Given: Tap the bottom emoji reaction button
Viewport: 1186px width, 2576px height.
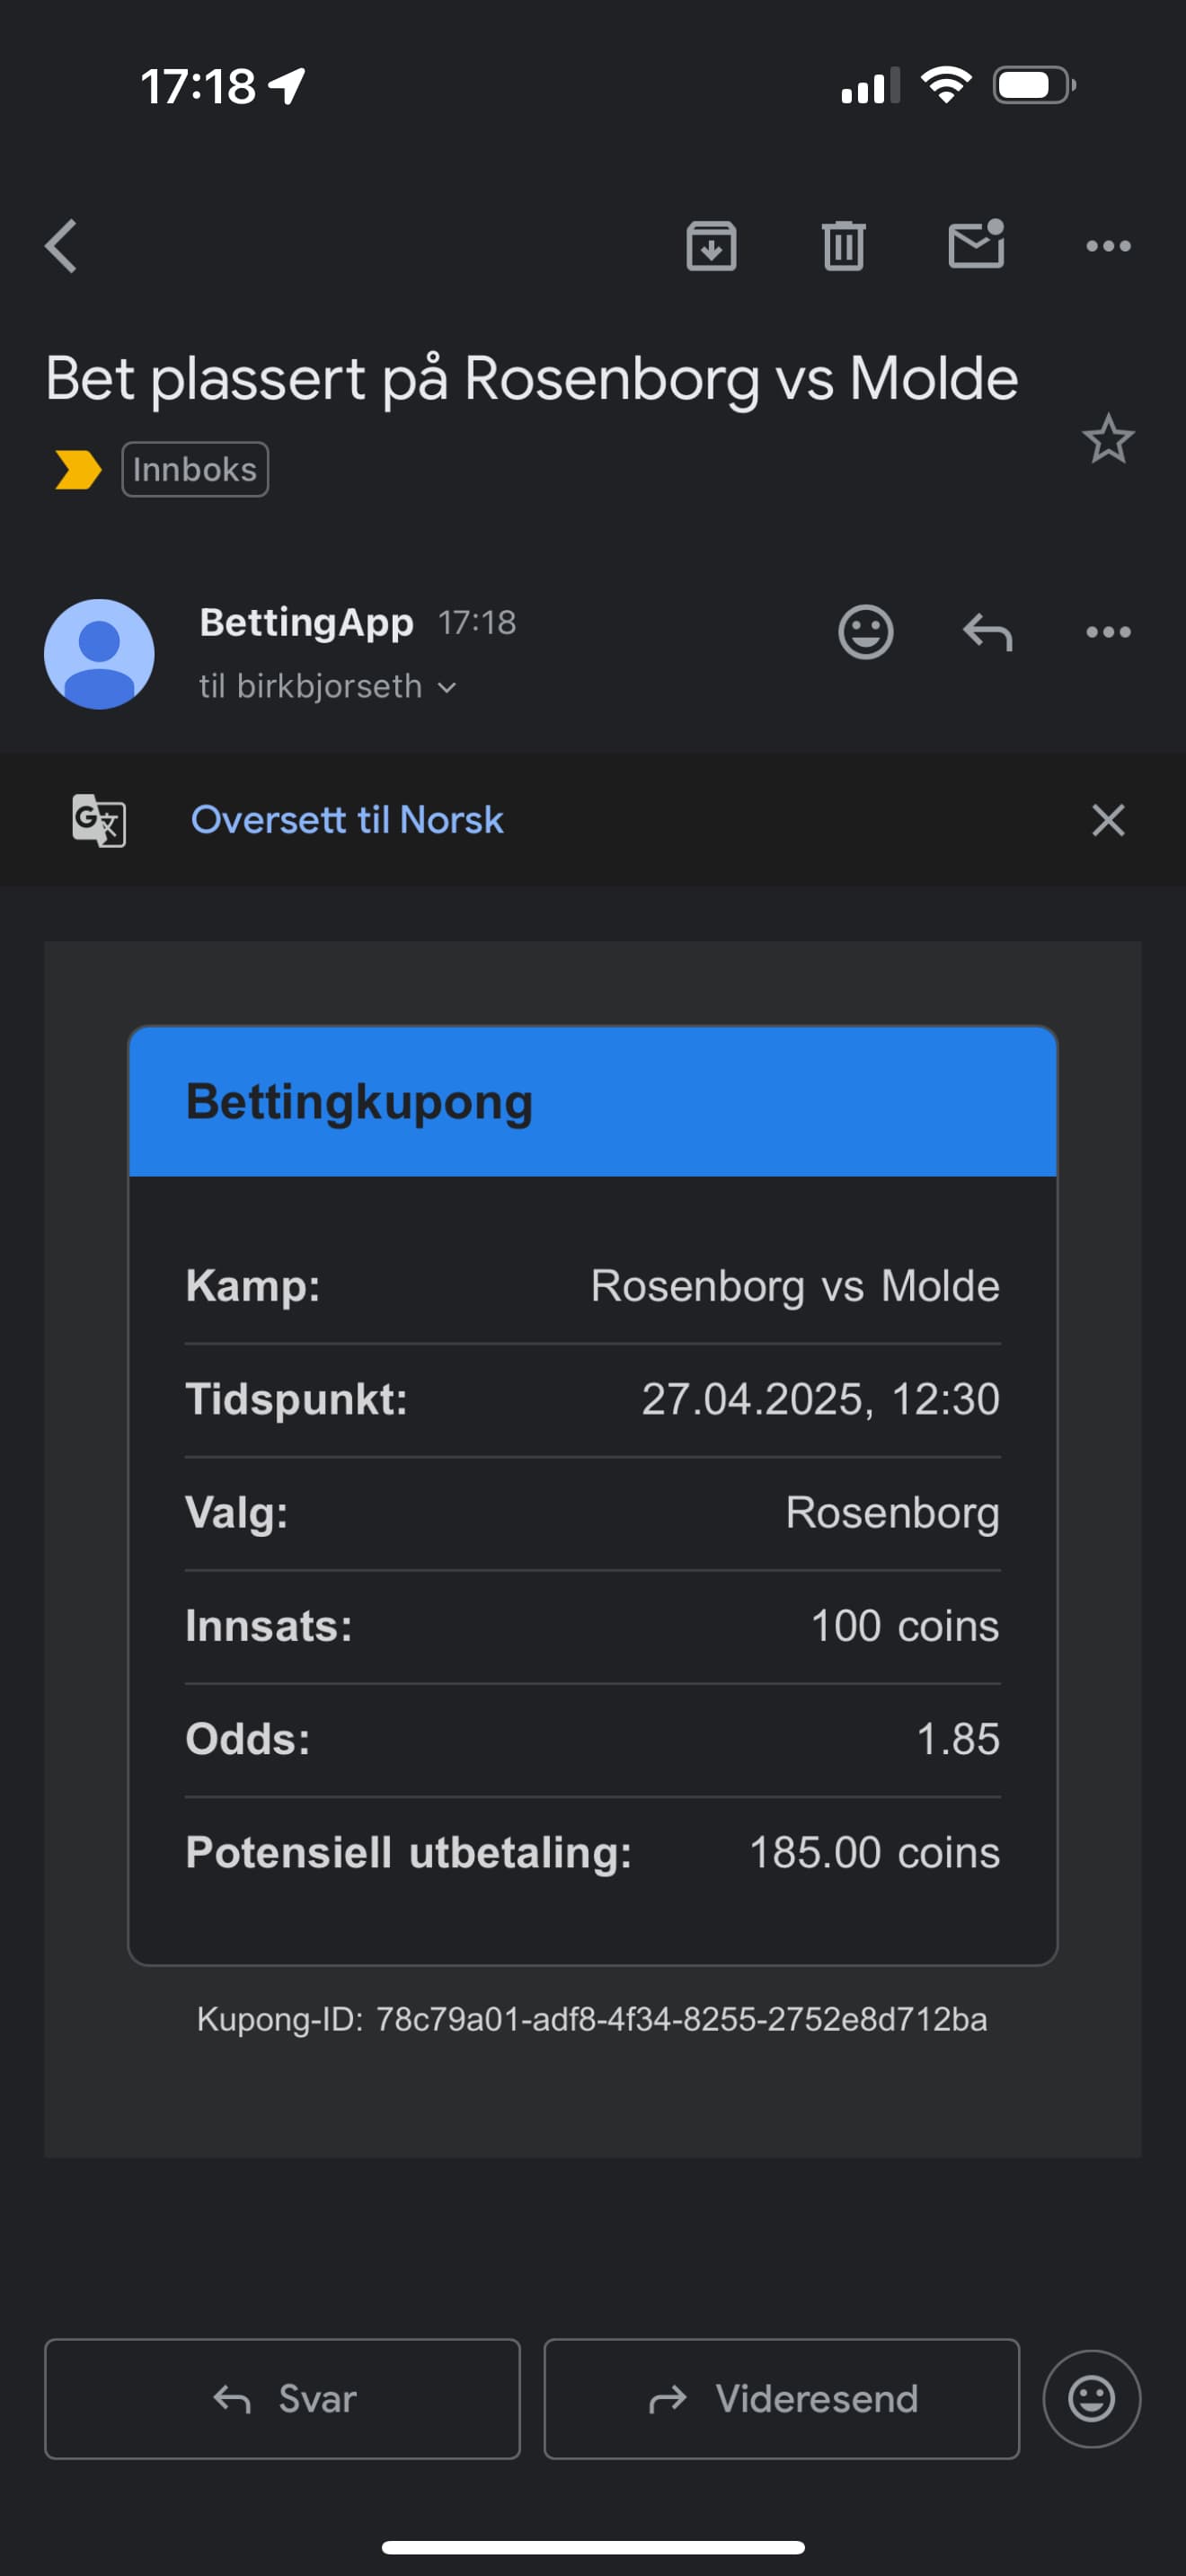Looking at the screenshot, I should [1091, 2398].
